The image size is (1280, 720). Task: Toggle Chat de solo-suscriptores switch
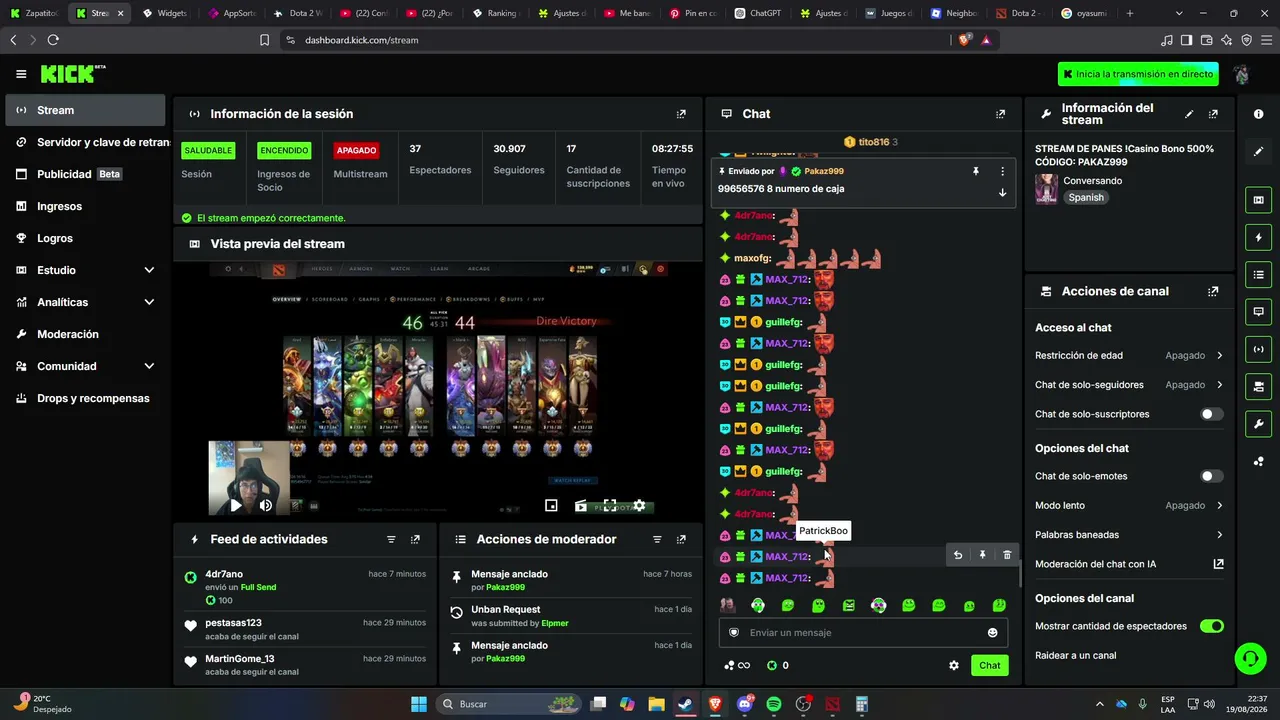pyautogui.click(x=1211, y=414)
